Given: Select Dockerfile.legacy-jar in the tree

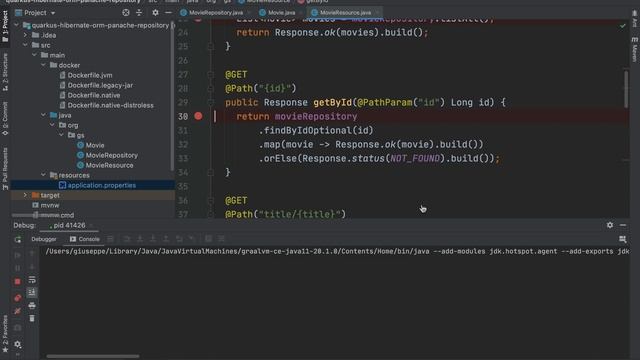Looking at the screenshot, I should tap(100, 85).
